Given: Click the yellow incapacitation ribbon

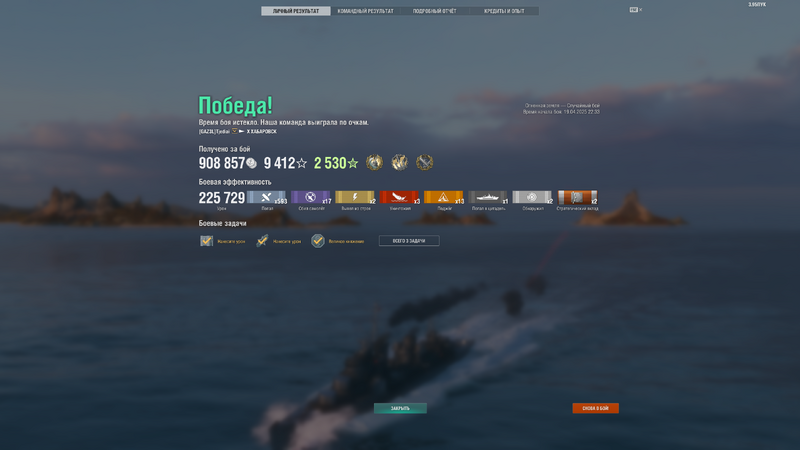Looking at the screenshot, I should coord(355,197).
